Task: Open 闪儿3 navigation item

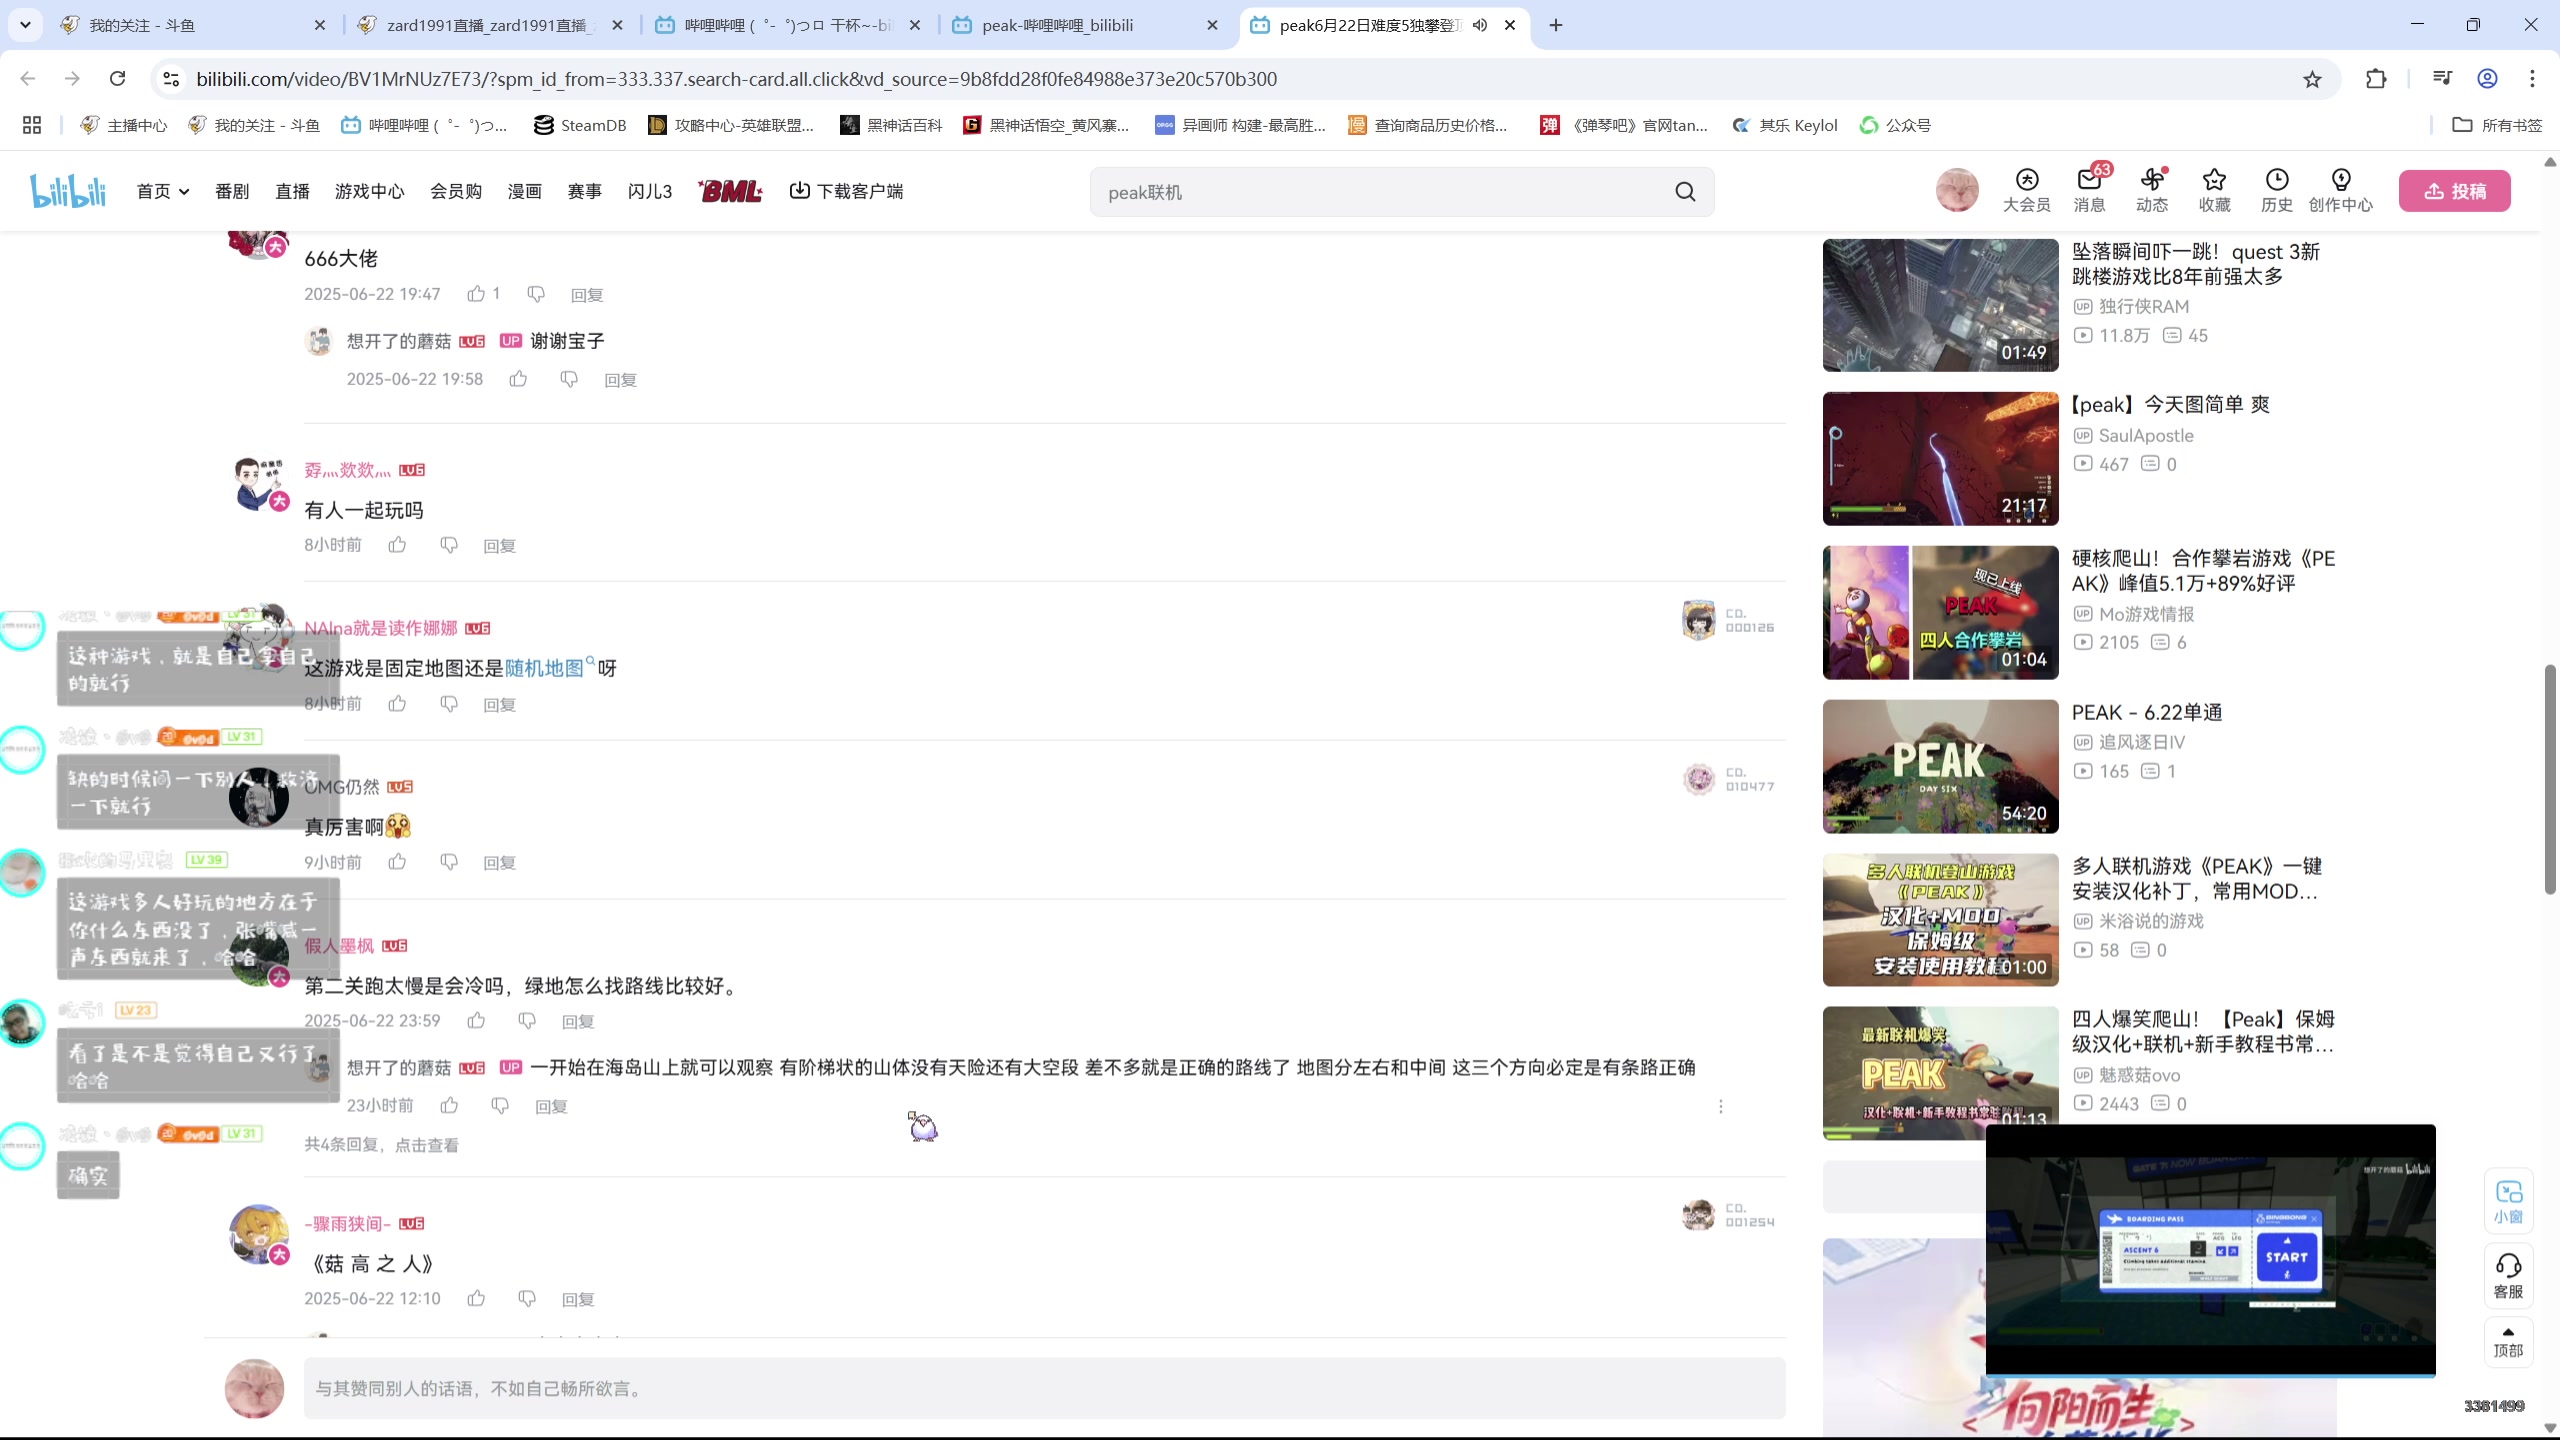Action: coord(650,191)
